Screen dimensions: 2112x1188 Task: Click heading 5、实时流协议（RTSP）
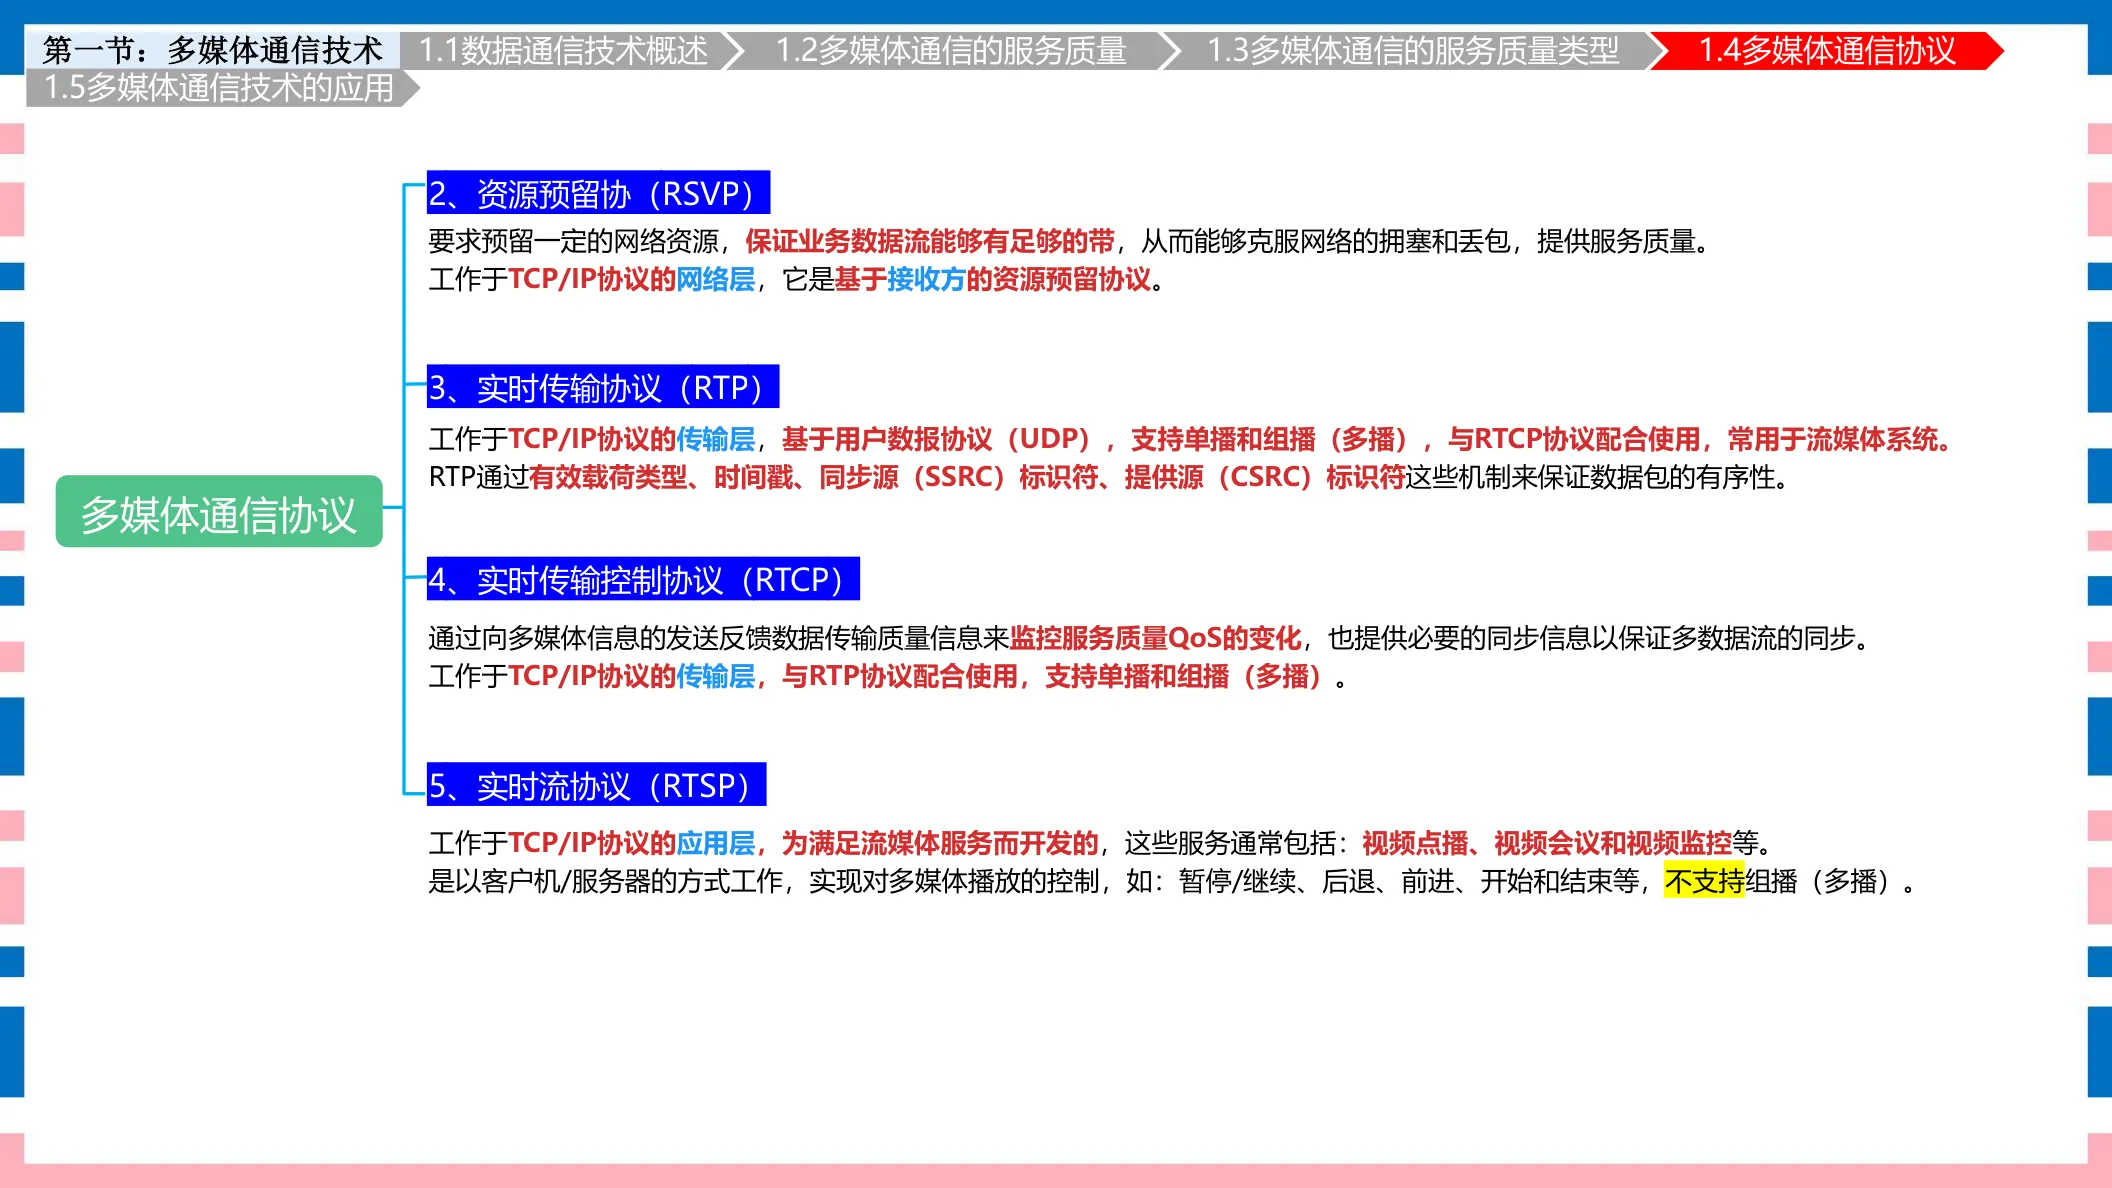click(596, 785)
